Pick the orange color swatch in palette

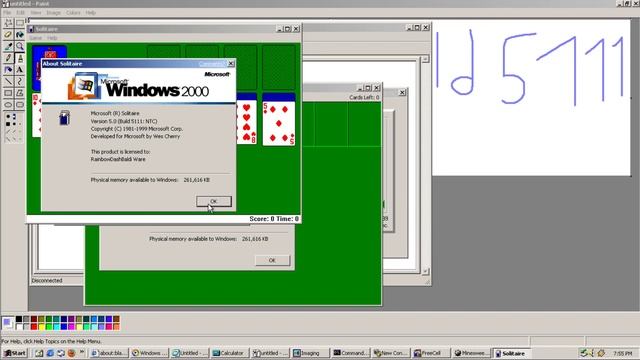[x=116, y=327]
